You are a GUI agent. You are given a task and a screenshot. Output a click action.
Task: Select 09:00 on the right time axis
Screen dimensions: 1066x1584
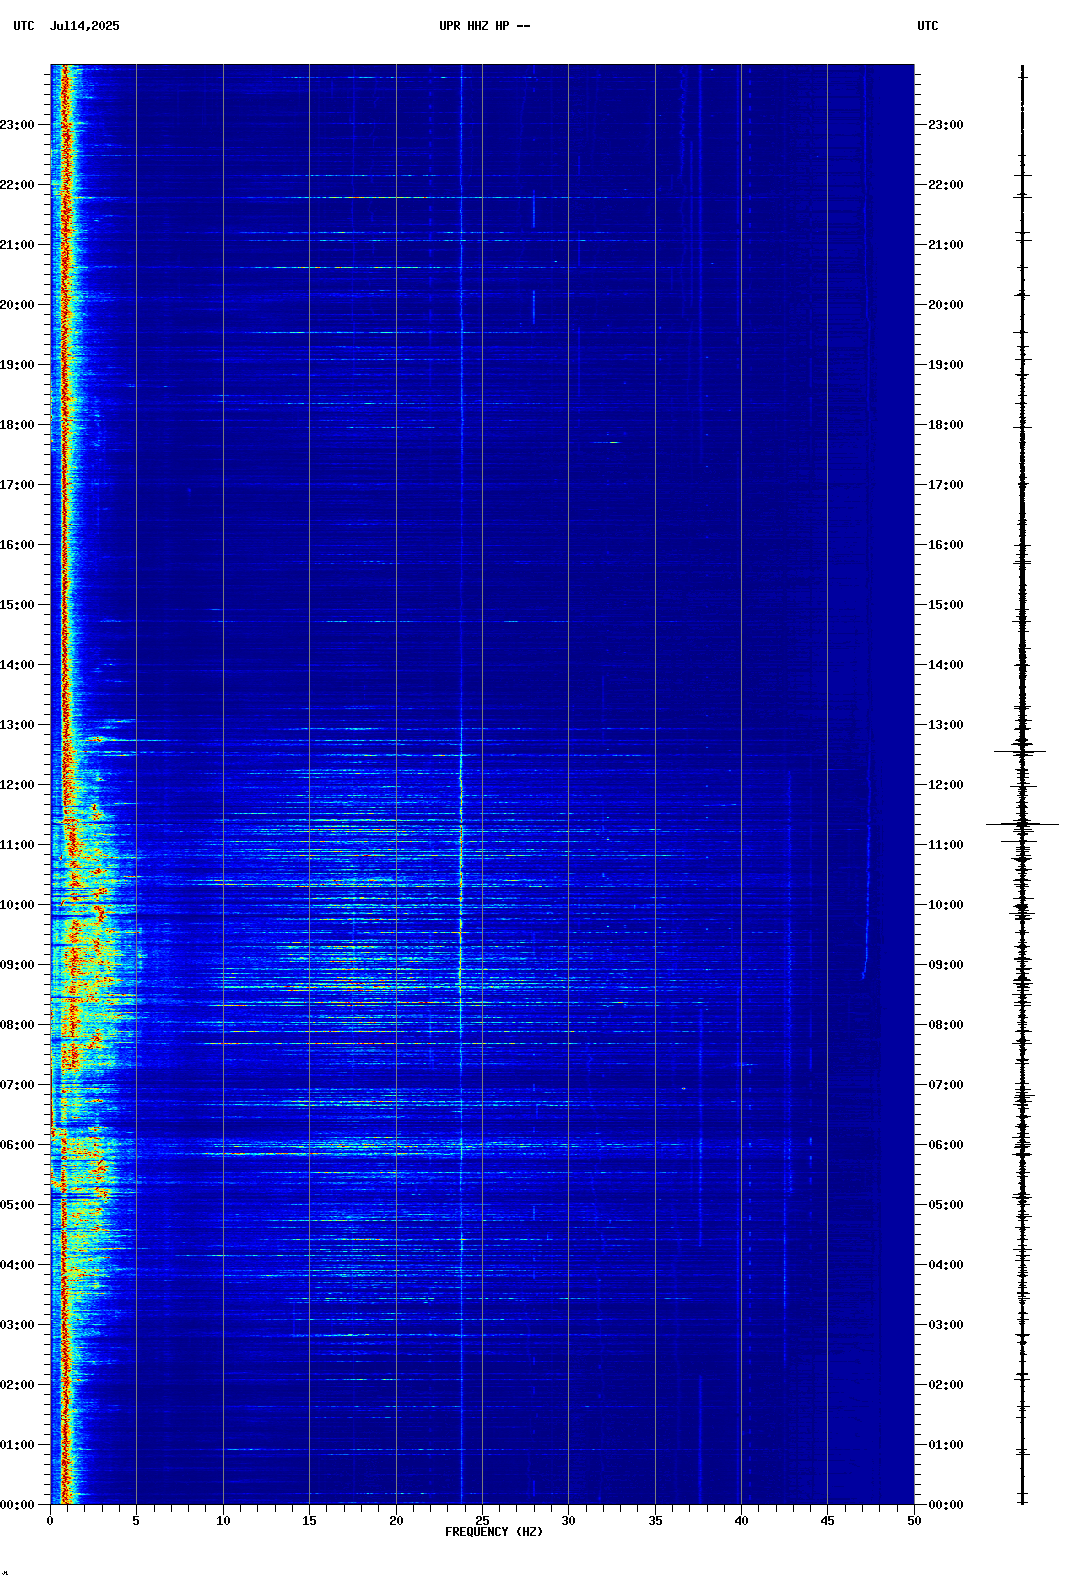pyautogui.click(x=946, y=965)
